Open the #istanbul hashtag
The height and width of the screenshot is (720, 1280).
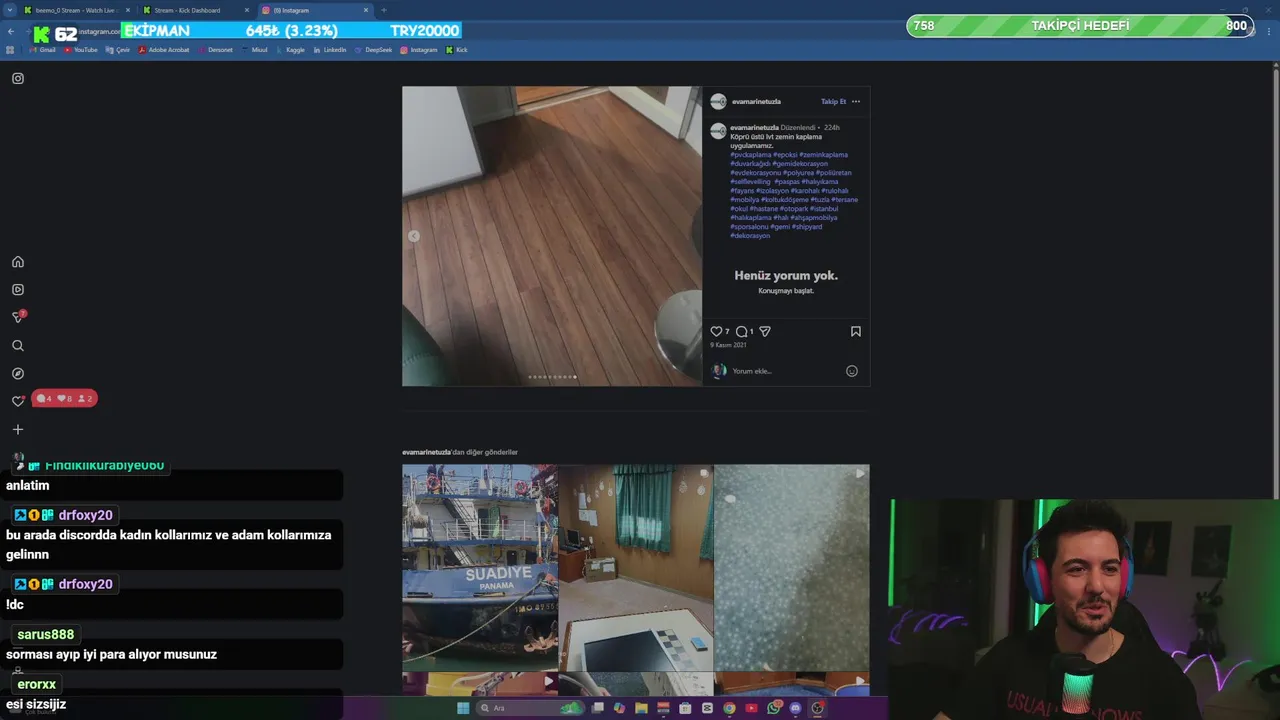(824, 209)
